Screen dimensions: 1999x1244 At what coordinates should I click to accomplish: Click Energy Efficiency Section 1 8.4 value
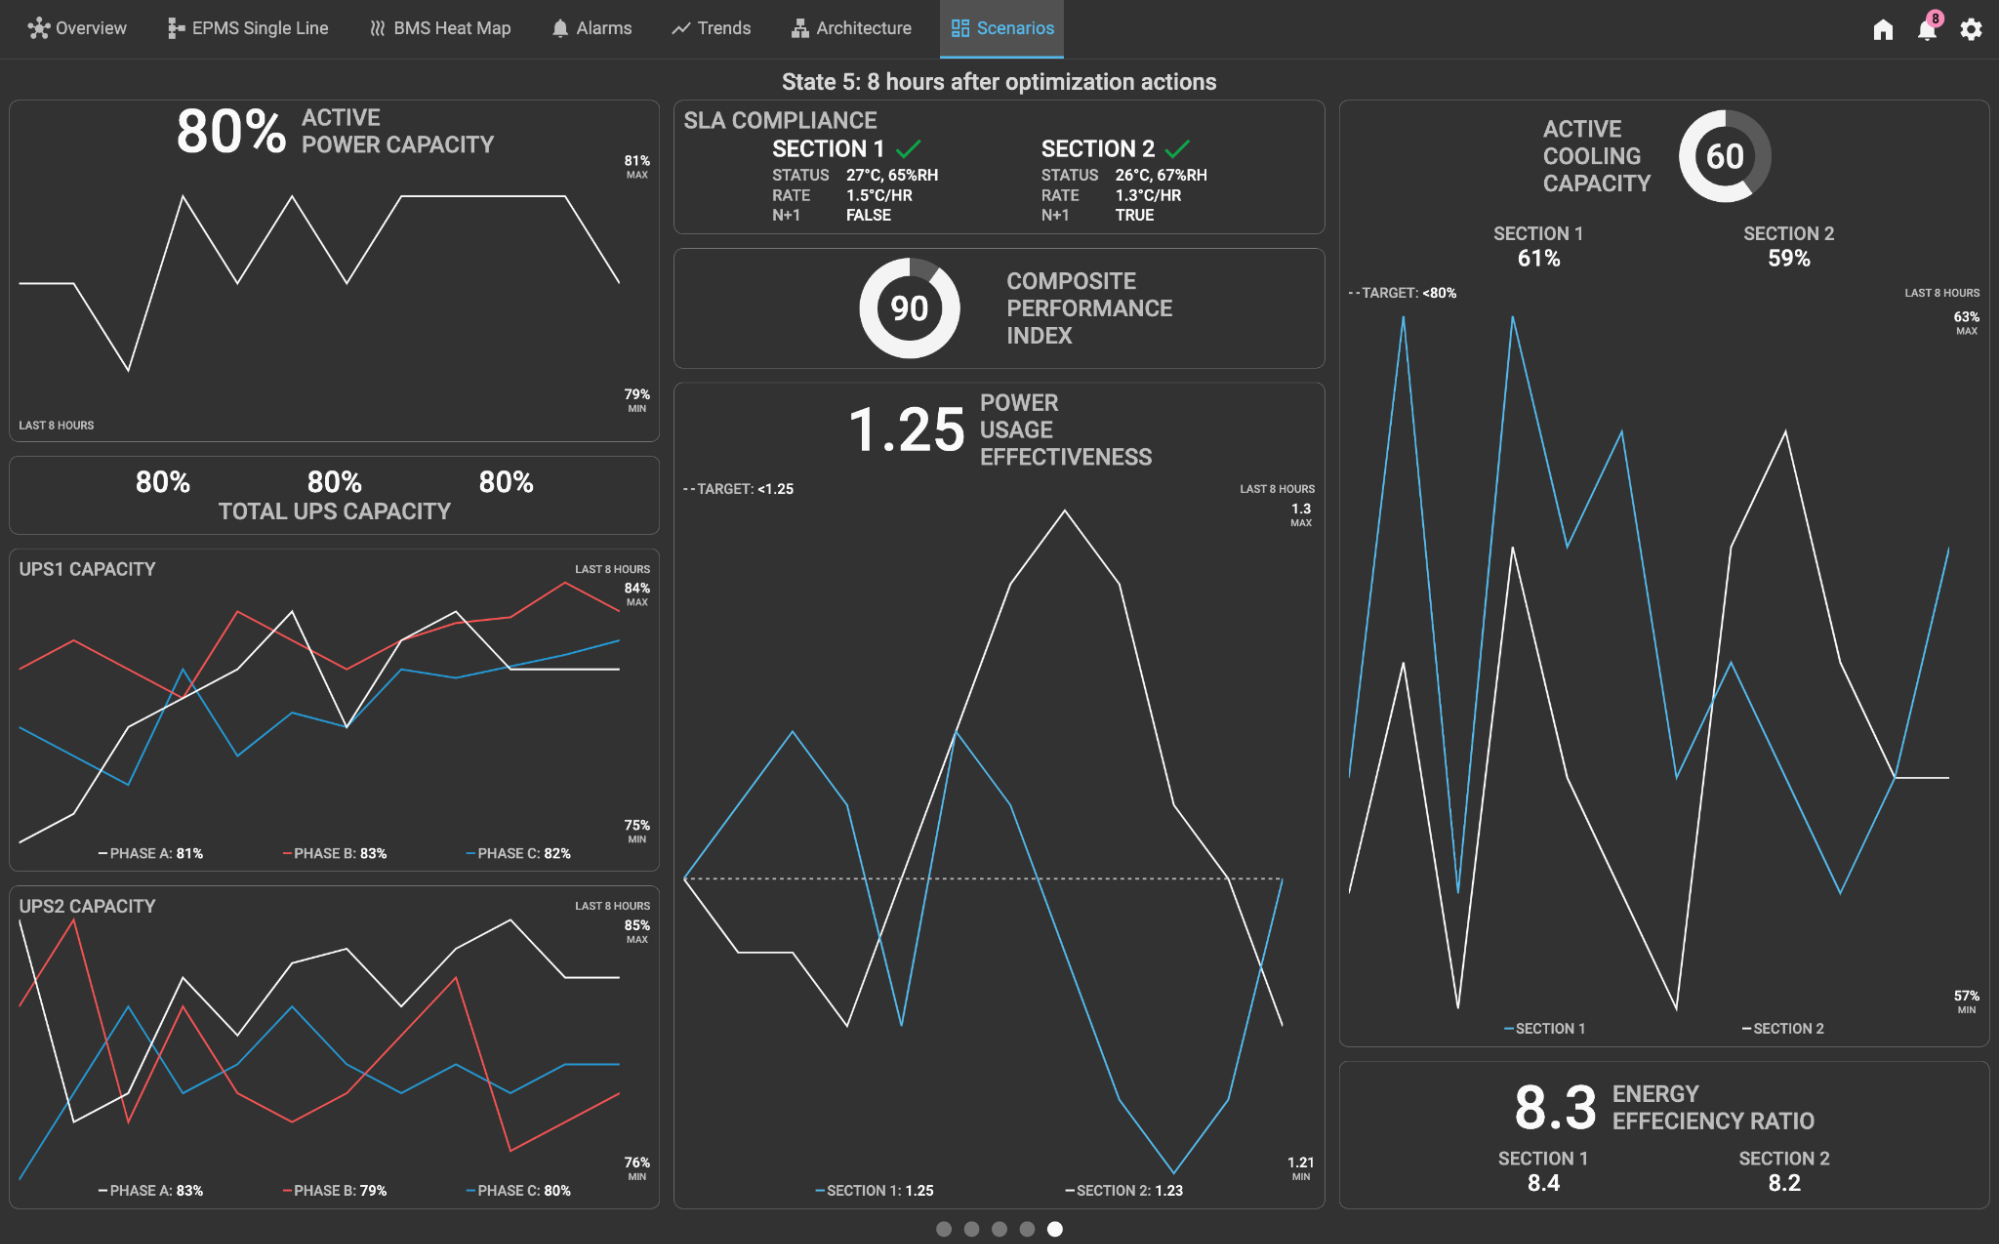coord(1543,1183)
